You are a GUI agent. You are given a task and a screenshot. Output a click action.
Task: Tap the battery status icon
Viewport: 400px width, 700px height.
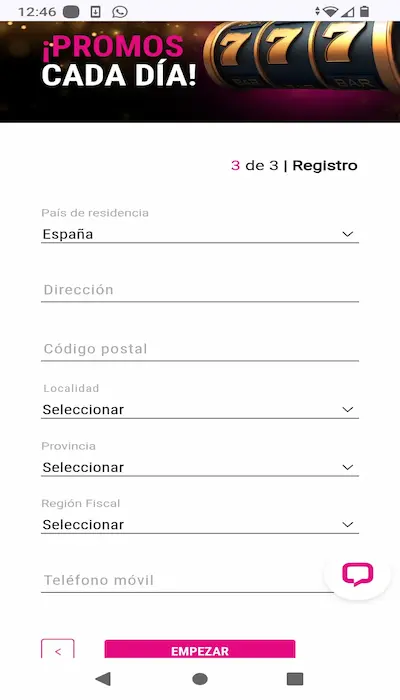364,12
